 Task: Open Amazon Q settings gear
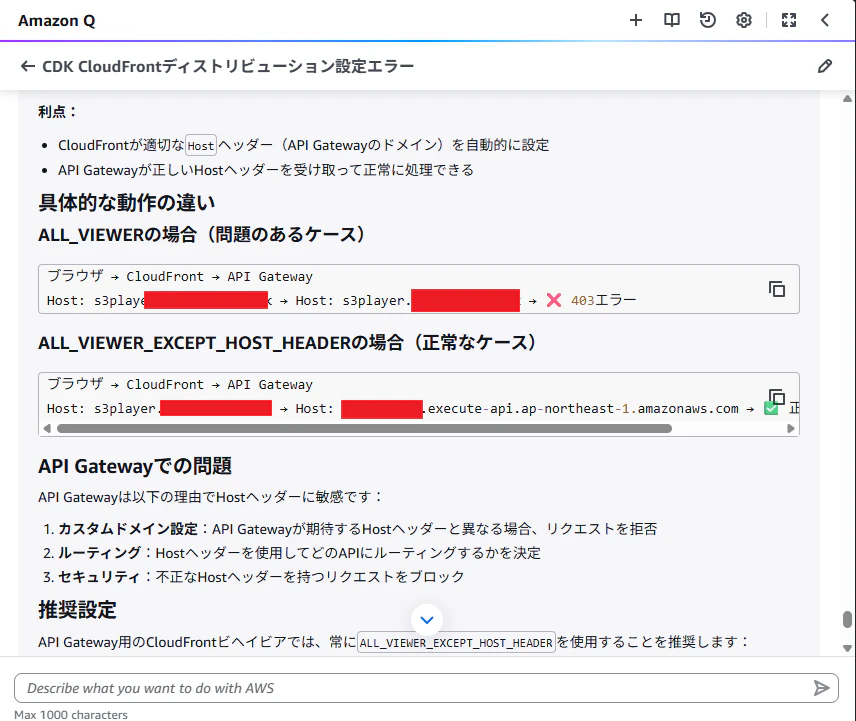[744, 21]
